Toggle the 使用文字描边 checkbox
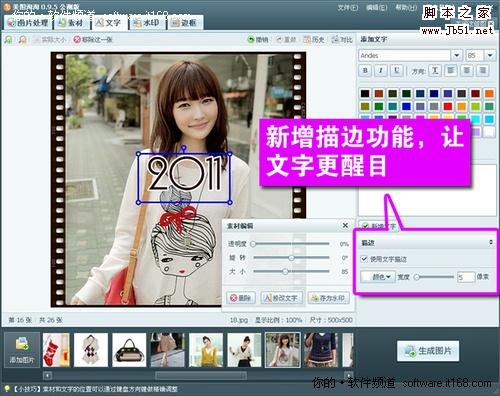This screenshot has width=500, height=396. tap(365, 259)
